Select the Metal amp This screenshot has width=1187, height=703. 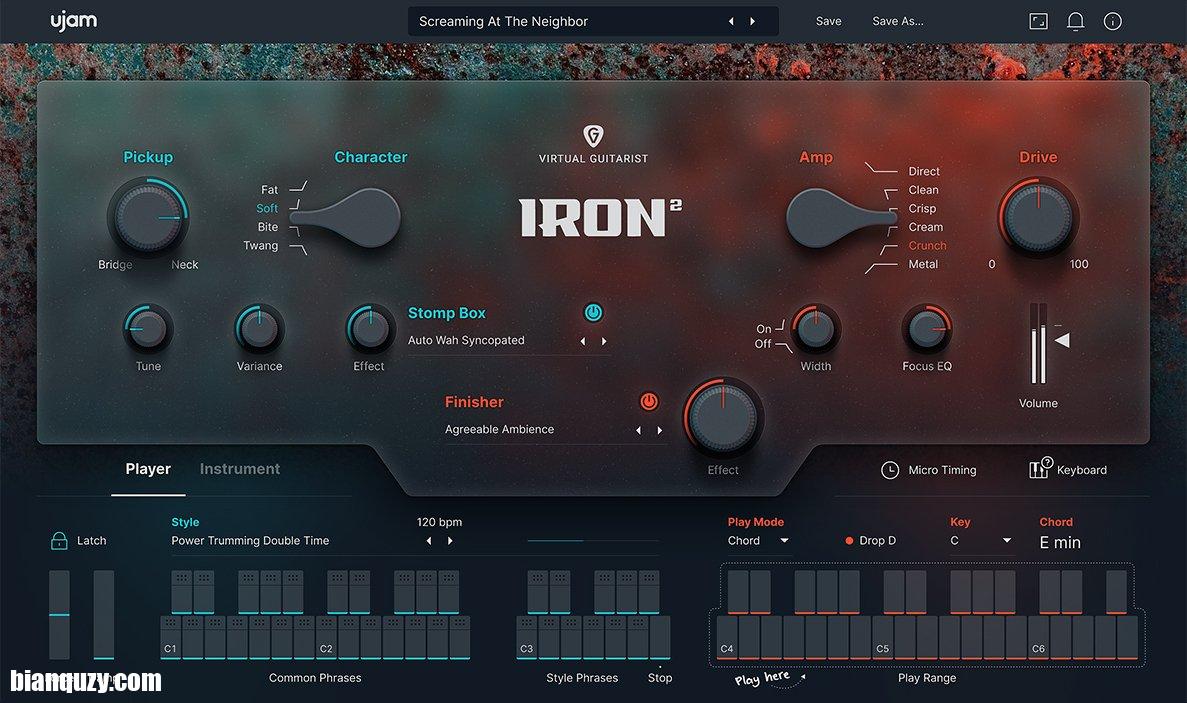923,264
